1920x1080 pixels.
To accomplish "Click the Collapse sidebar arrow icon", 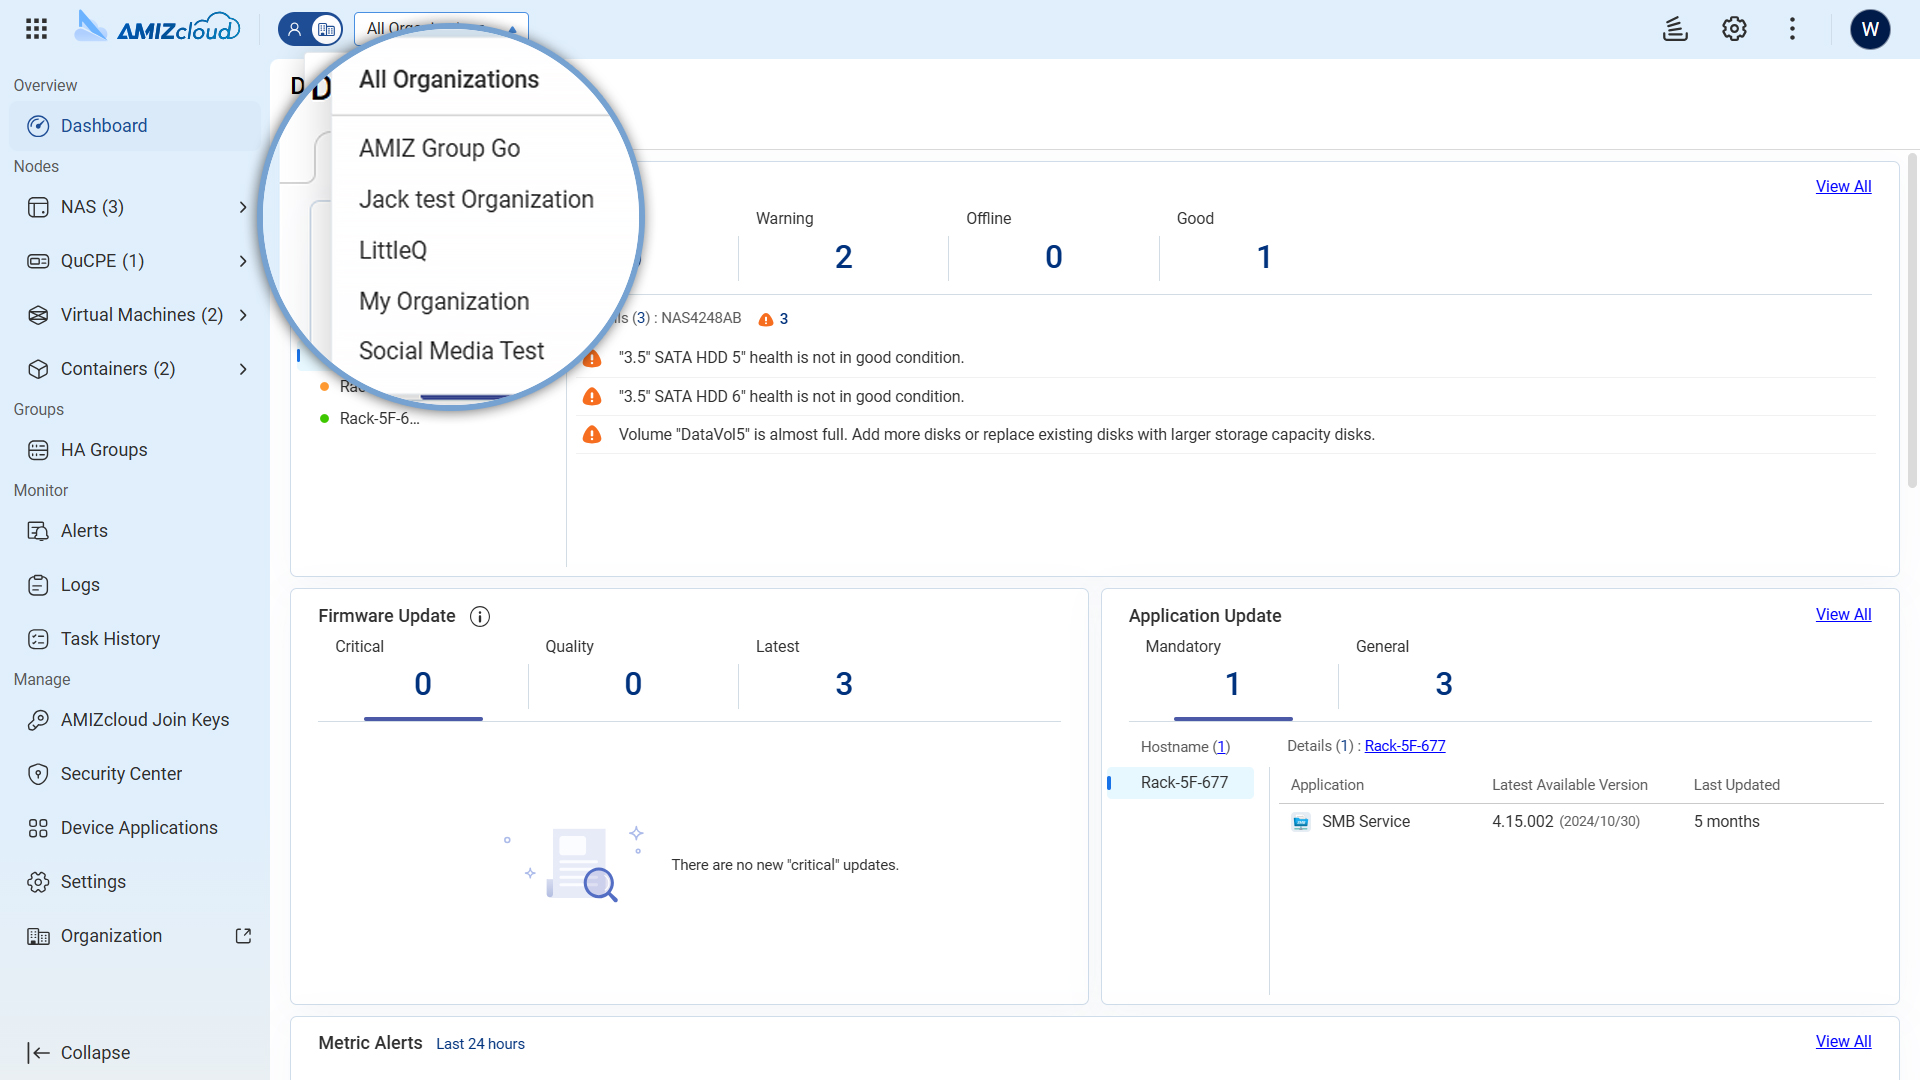I will click(x=38, y=1053).
